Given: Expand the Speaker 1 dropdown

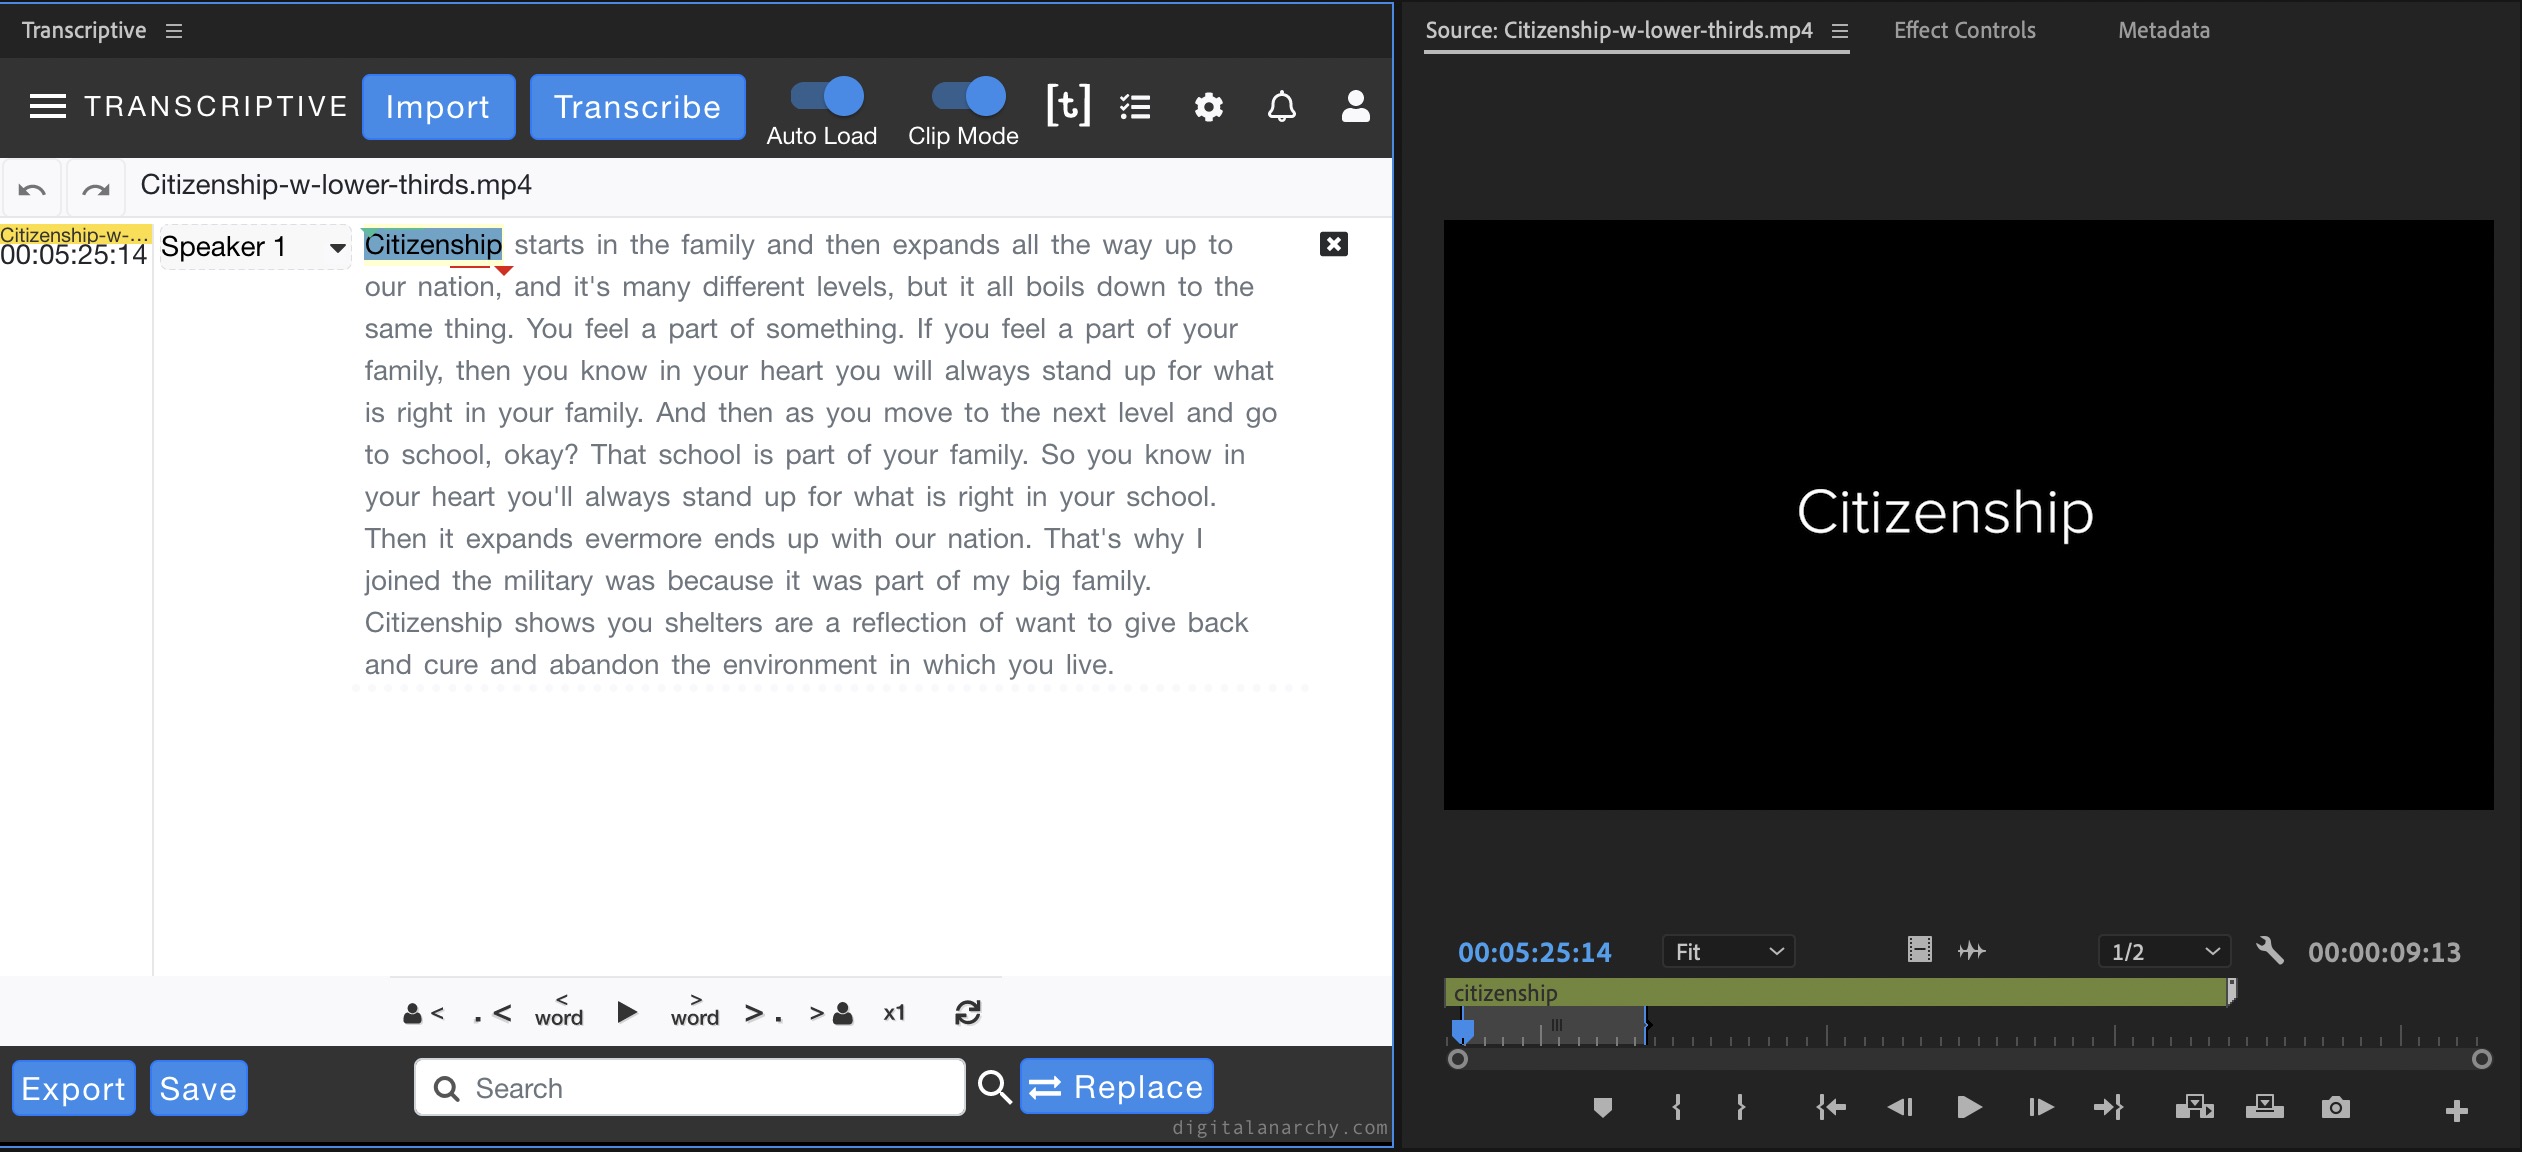Looking at the screenshot, I should [x=336, y=246].
